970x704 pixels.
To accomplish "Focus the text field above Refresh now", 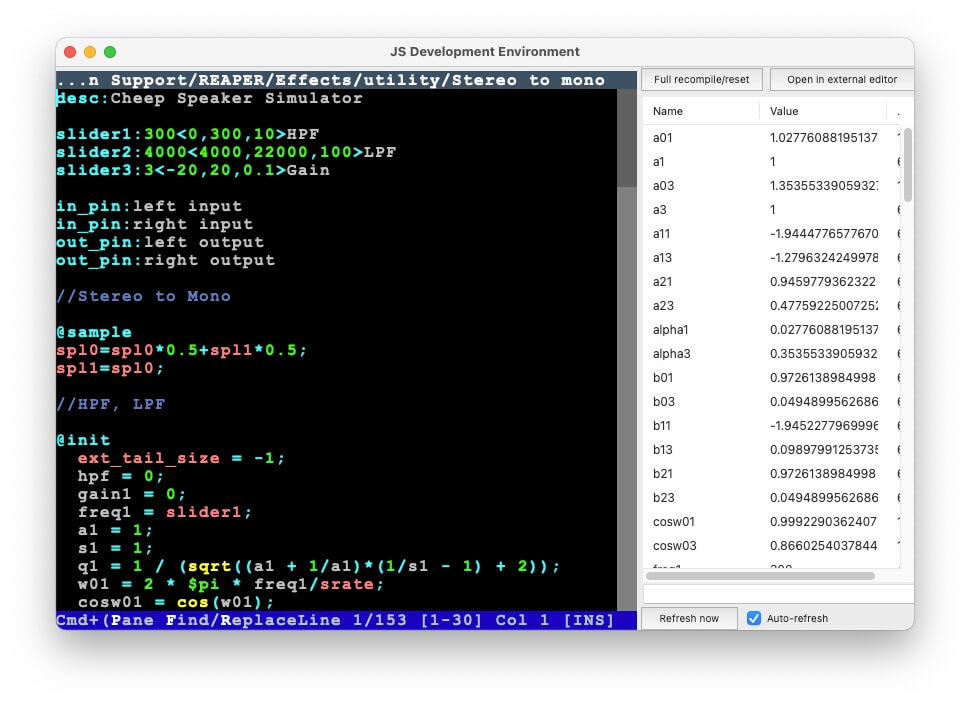I will pyautogui.click(x=778, y=594).
